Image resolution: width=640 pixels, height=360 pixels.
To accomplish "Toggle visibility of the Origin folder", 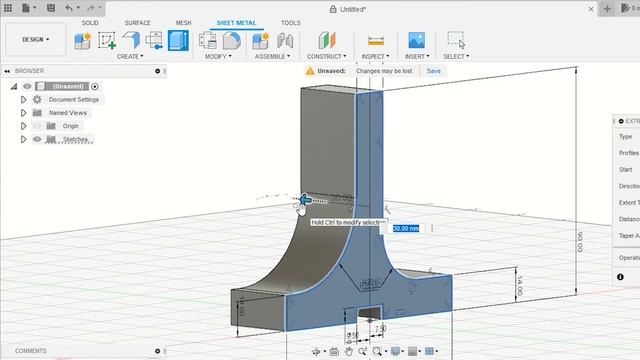I will click(37, 126).
